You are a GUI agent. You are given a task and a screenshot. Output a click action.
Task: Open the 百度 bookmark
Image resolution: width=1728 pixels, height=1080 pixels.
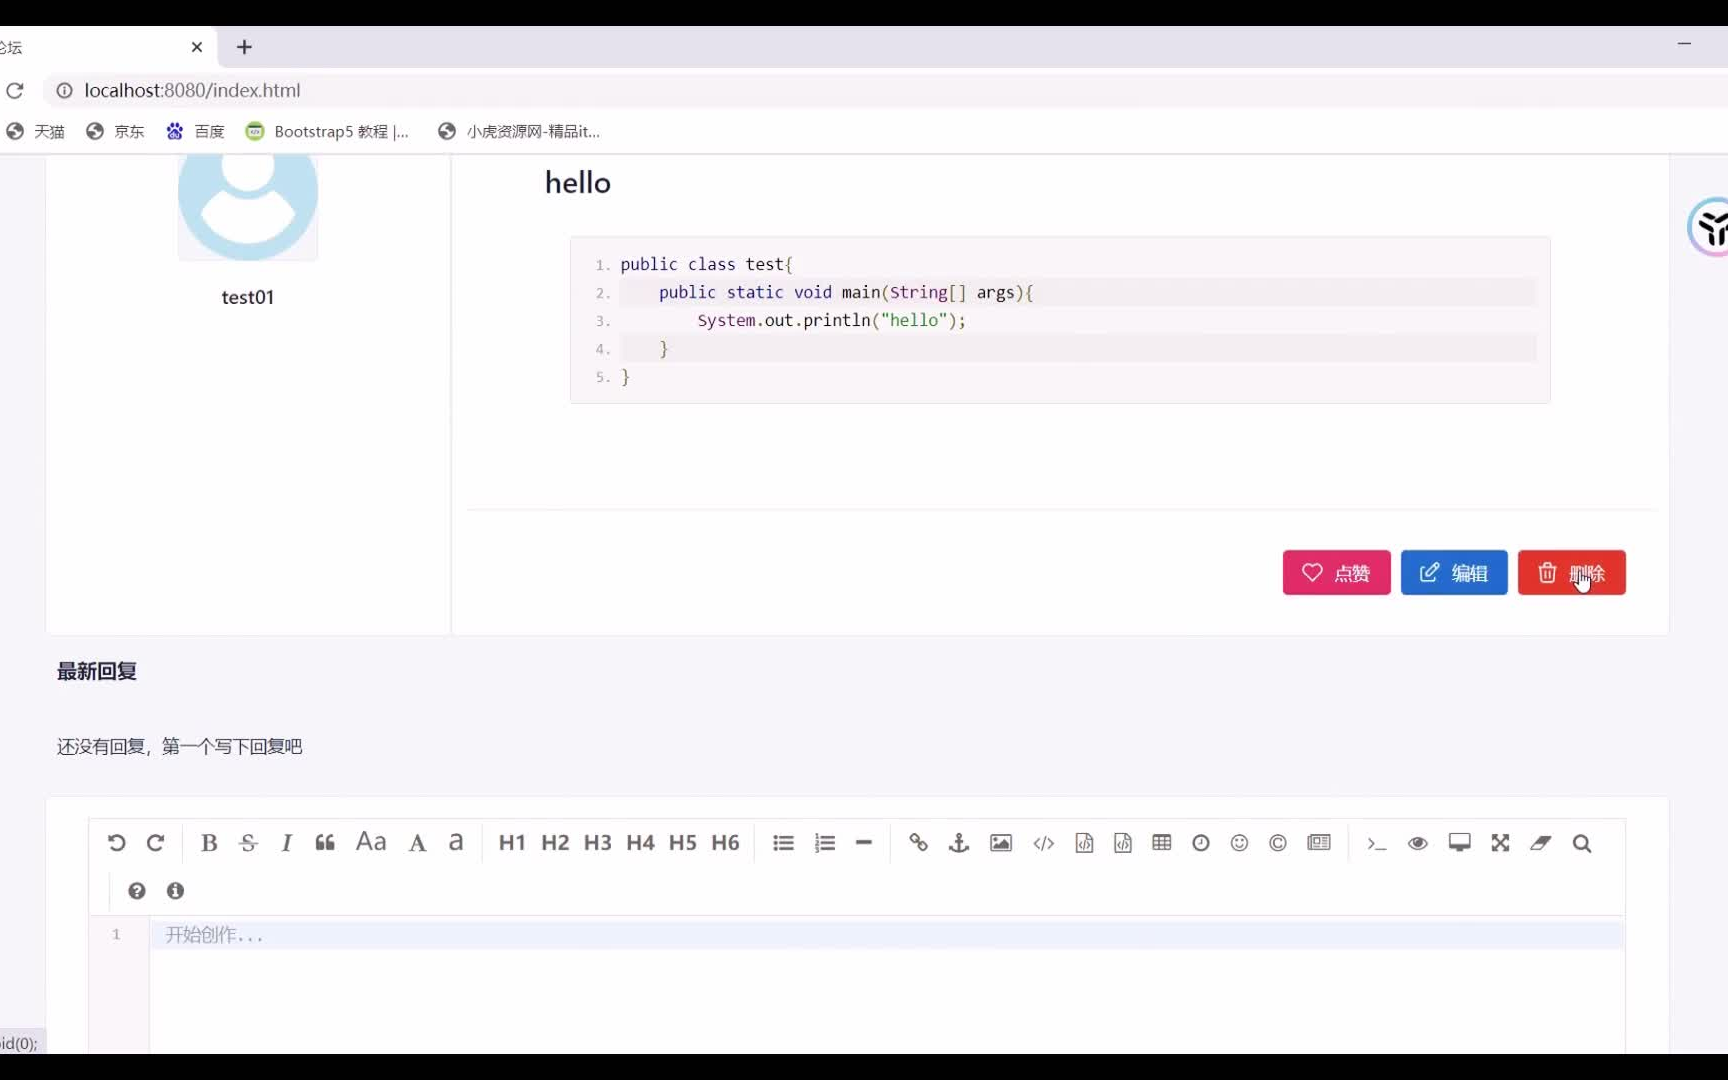[x=196, y=131]
